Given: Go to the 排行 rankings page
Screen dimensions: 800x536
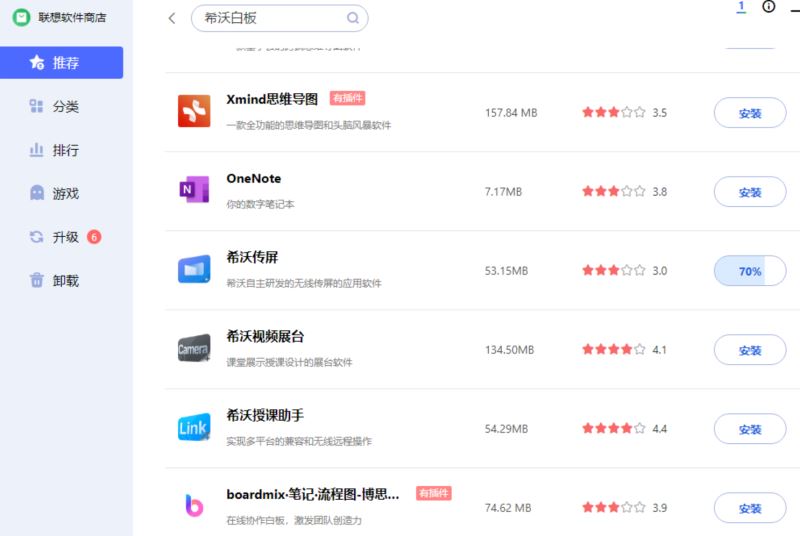Looking at the screenshot, I should coord(61,150).
